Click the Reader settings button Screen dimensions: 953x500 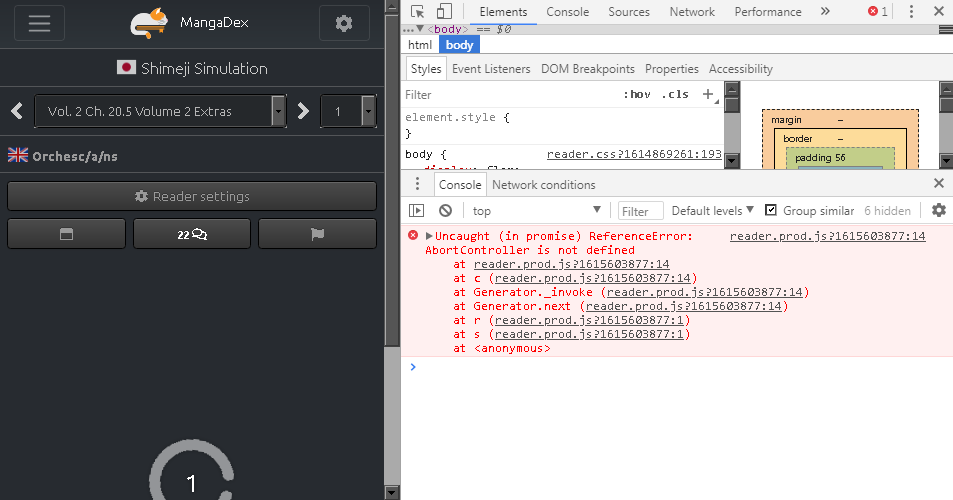pyautogui.click(x=192, y=196)
